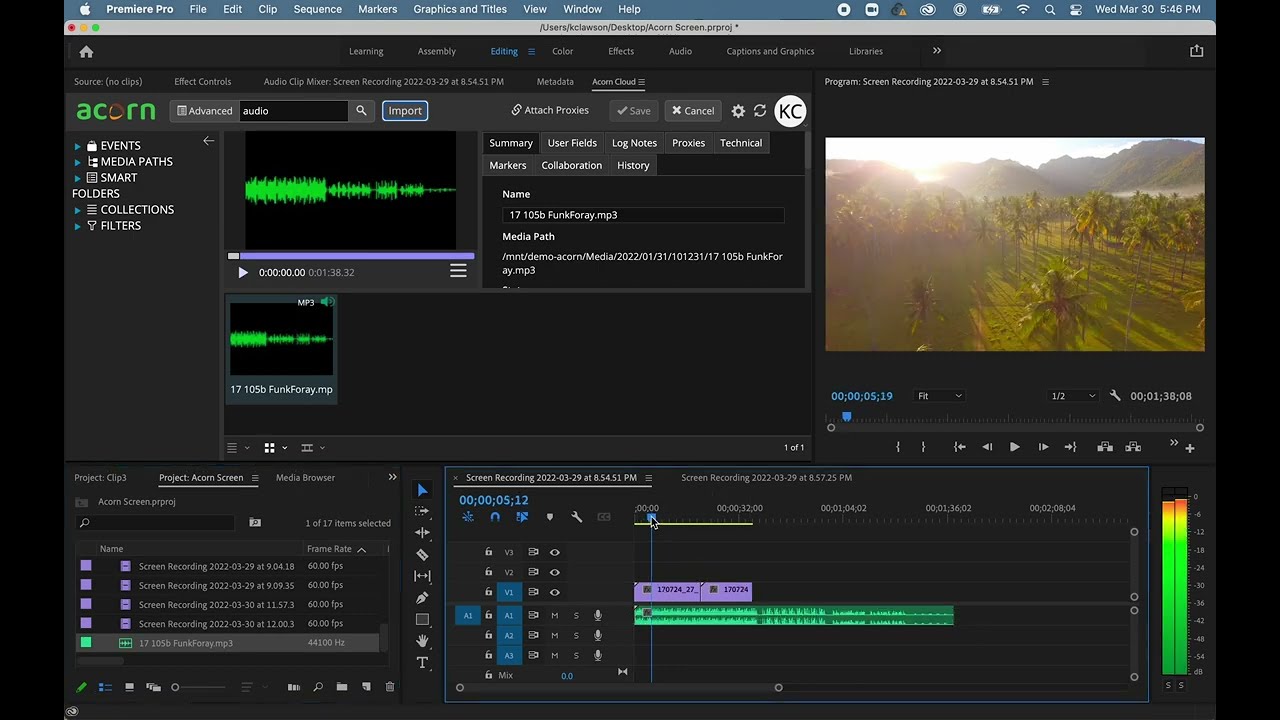Hide the V1 track output
This screenshot has width=1280, height=720.
coord(555,592)
